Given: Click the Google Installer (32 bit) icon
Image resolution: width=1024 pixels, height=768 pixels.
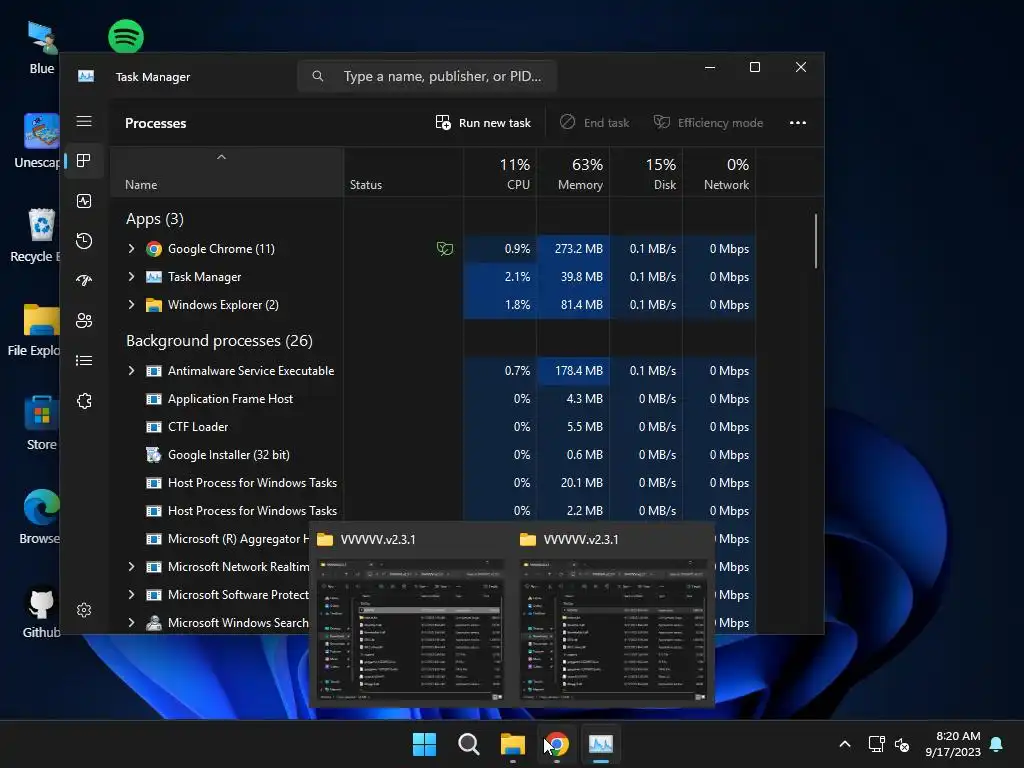Looking at the screenshot, I should pos(153,455).
